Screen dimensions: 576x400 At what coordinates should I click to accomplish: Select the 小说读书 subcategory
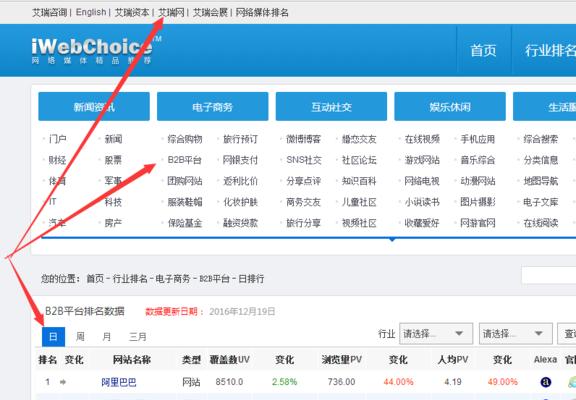422,202
